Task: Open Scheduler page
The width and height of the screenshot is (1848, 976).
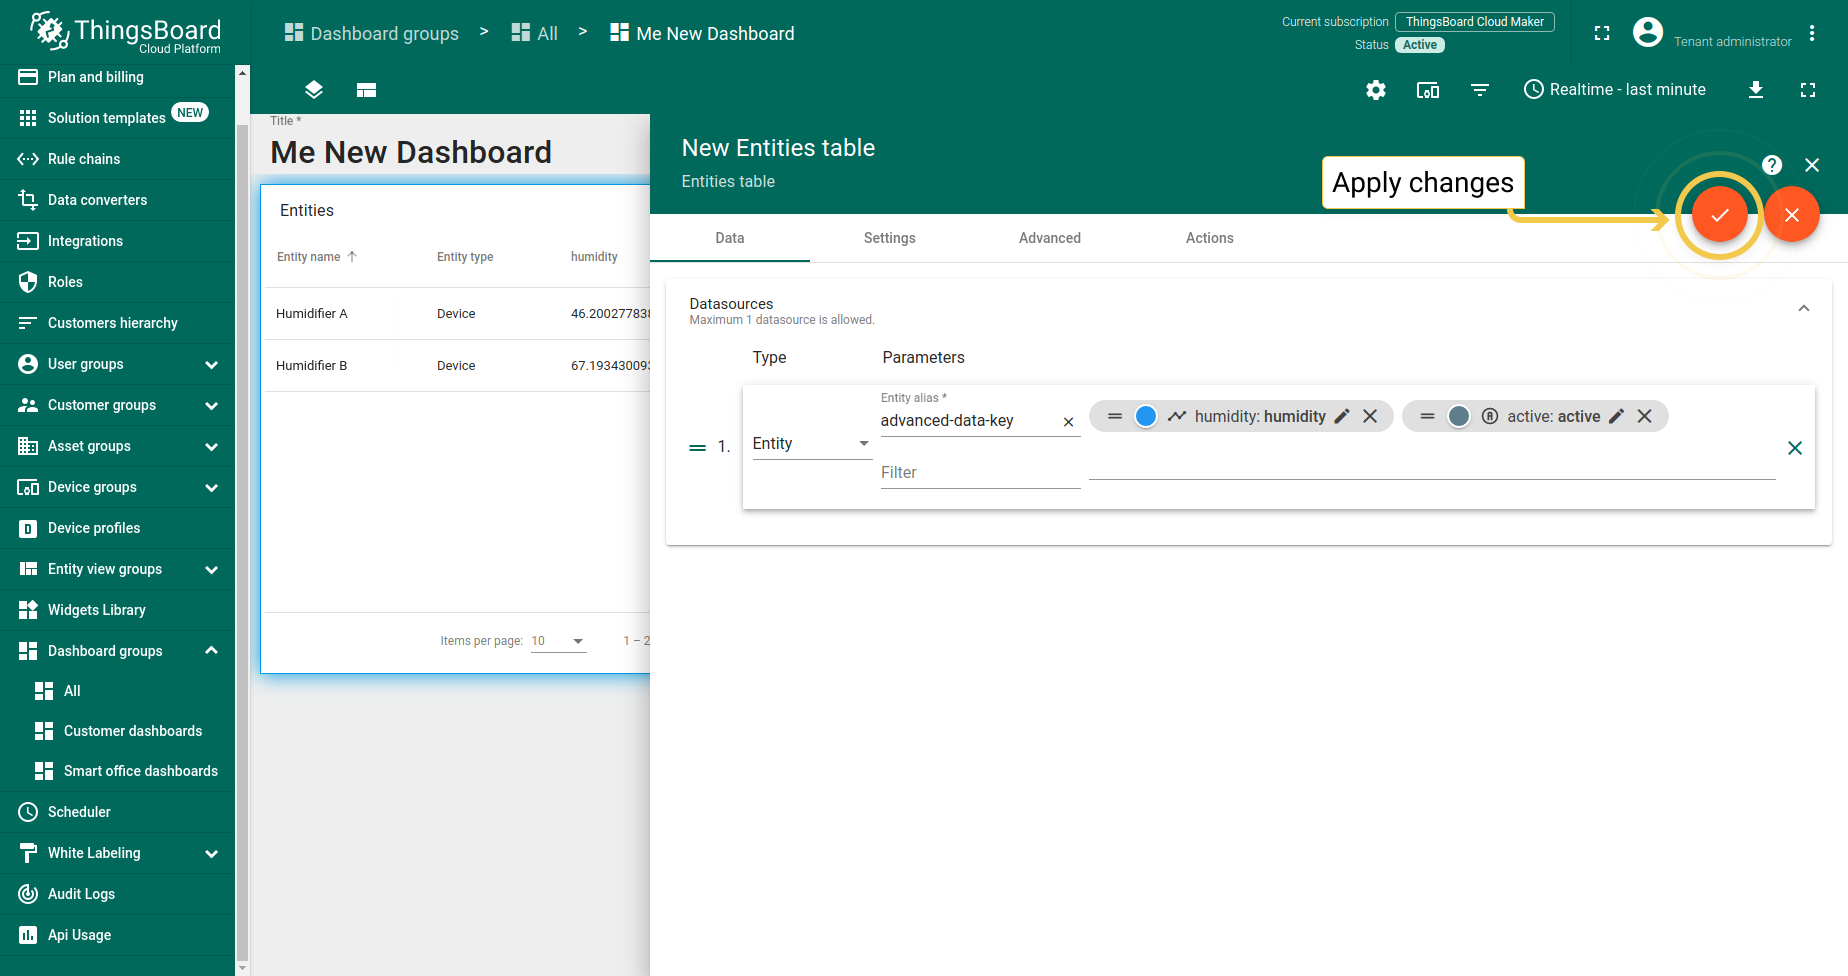Action: point(117,812)
